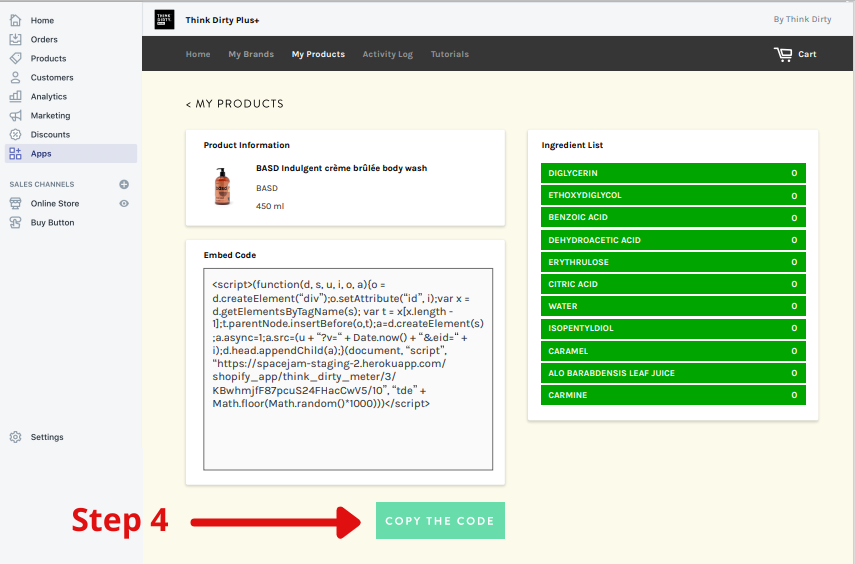This screenshot has width=855, height=564.
Task: Click the Orders inbox icon
Action: 15,39
